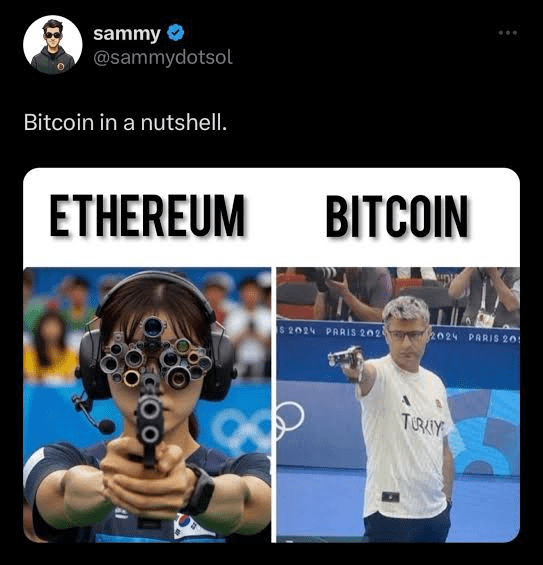This screenshot has width=543, height=565.
Task: Click the South Korean flag patch
Action: 187,526
